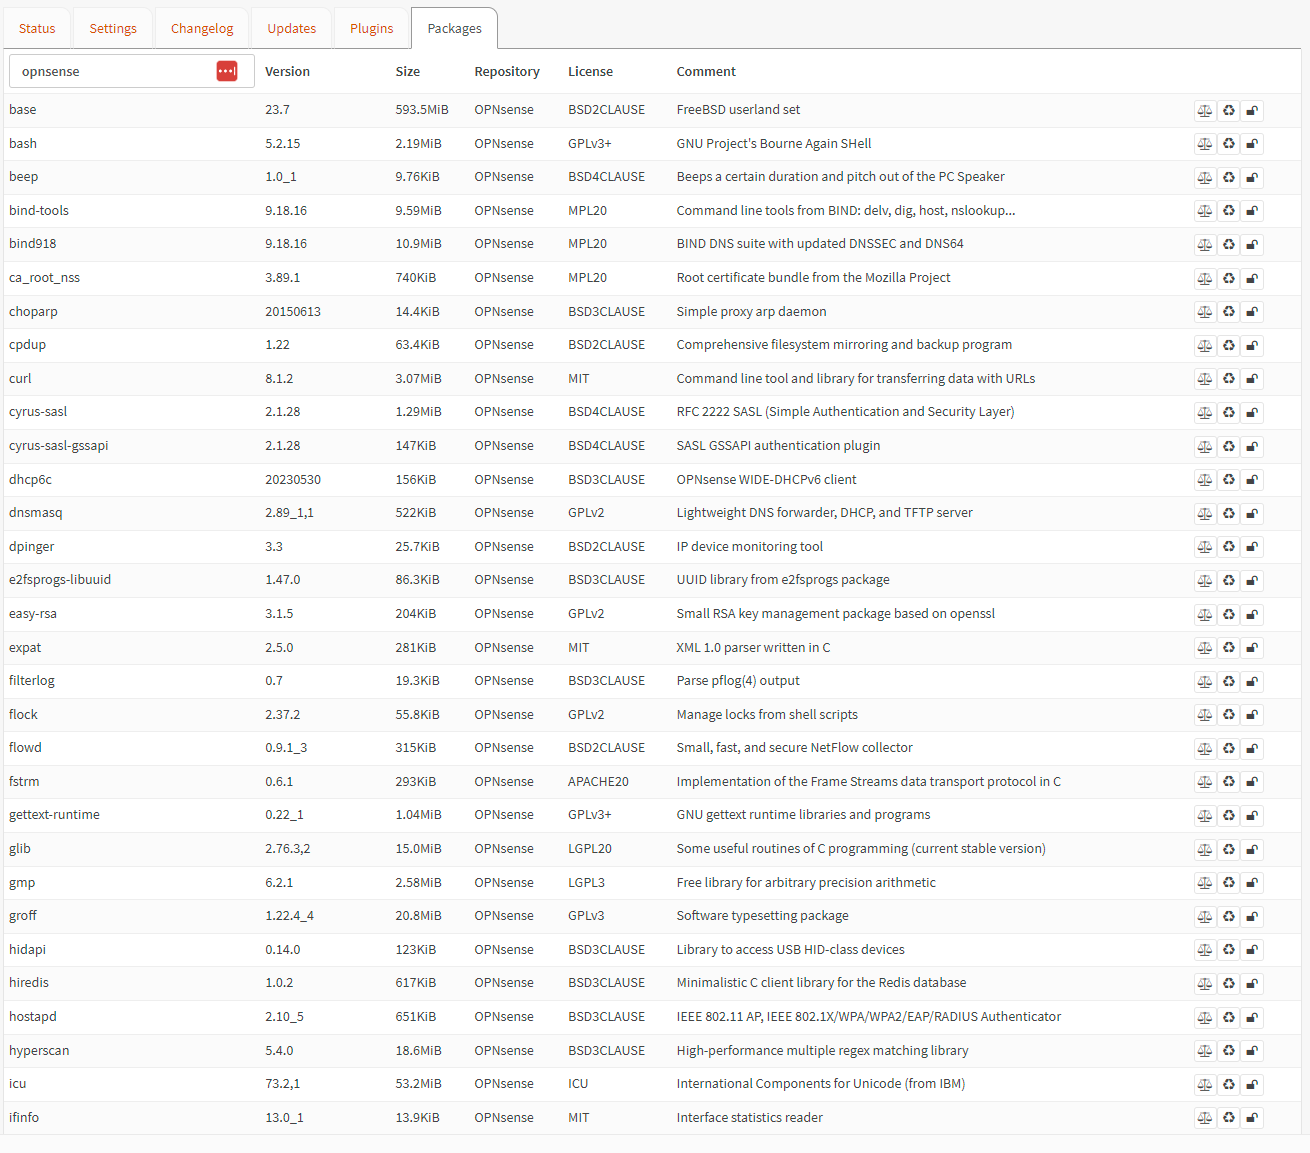Toggle the lock on the bash package
The width and height of the screenshot is (1310, 1153).
coord(1252,144)
